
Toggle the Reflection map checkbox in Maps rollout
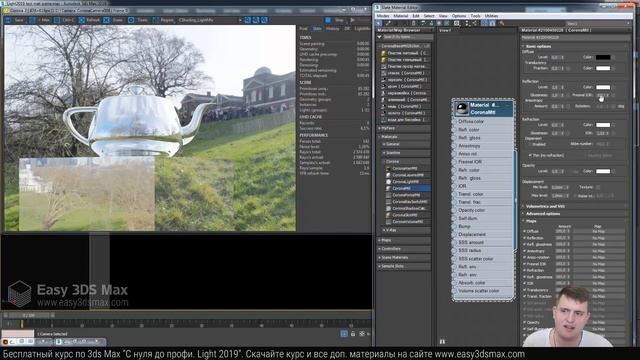(524, 238)
